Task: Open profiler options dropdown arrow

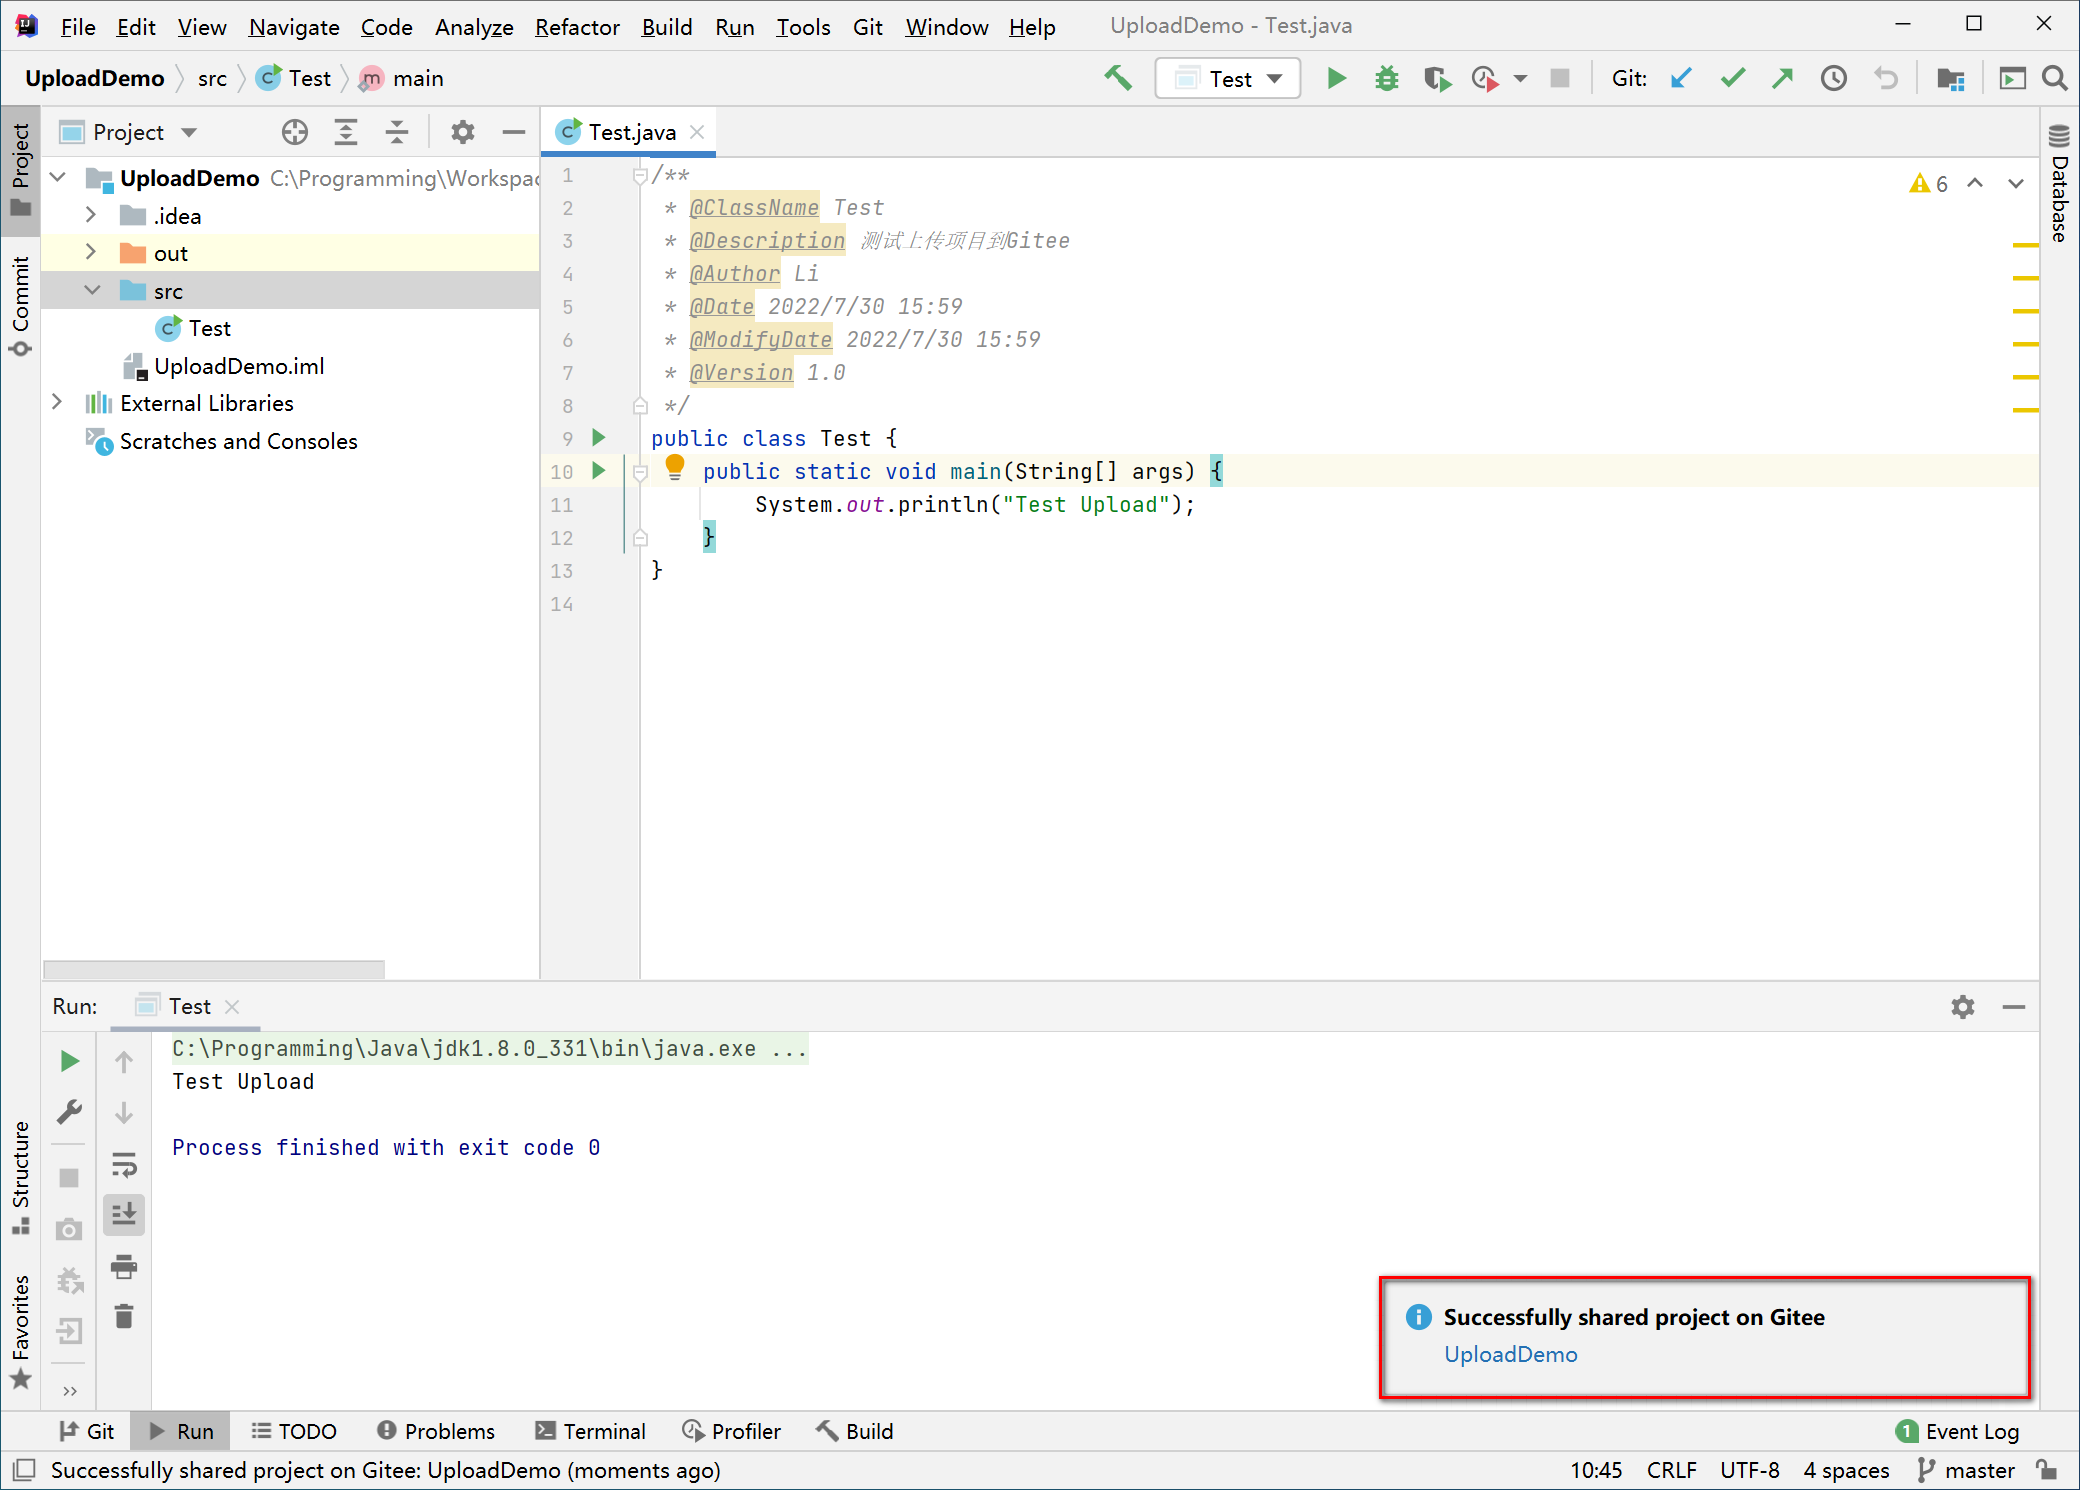Action: pos(1520,78)
